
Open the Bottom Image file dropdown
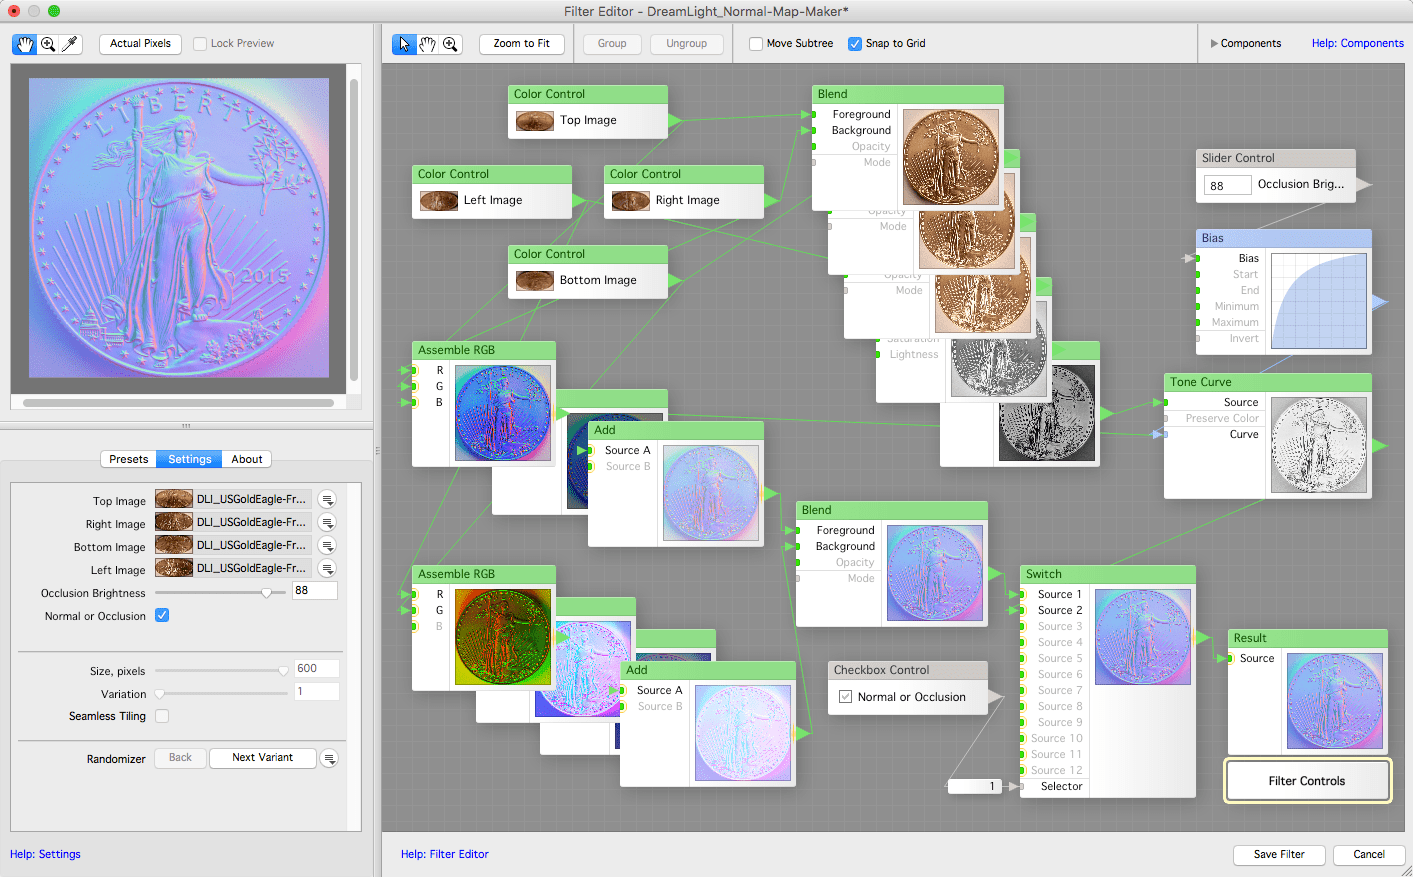coord(327,545)
